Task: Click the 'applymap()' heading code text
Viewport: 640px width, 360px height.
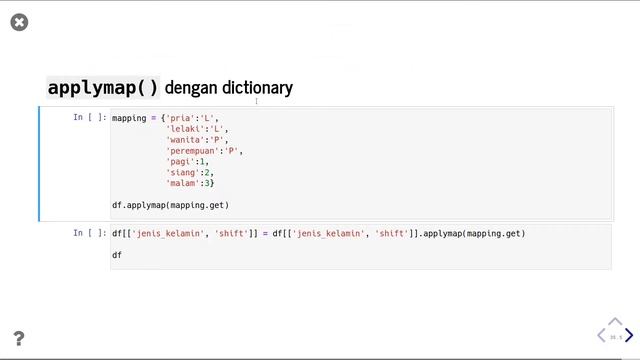Action: (x=103, y=88)
